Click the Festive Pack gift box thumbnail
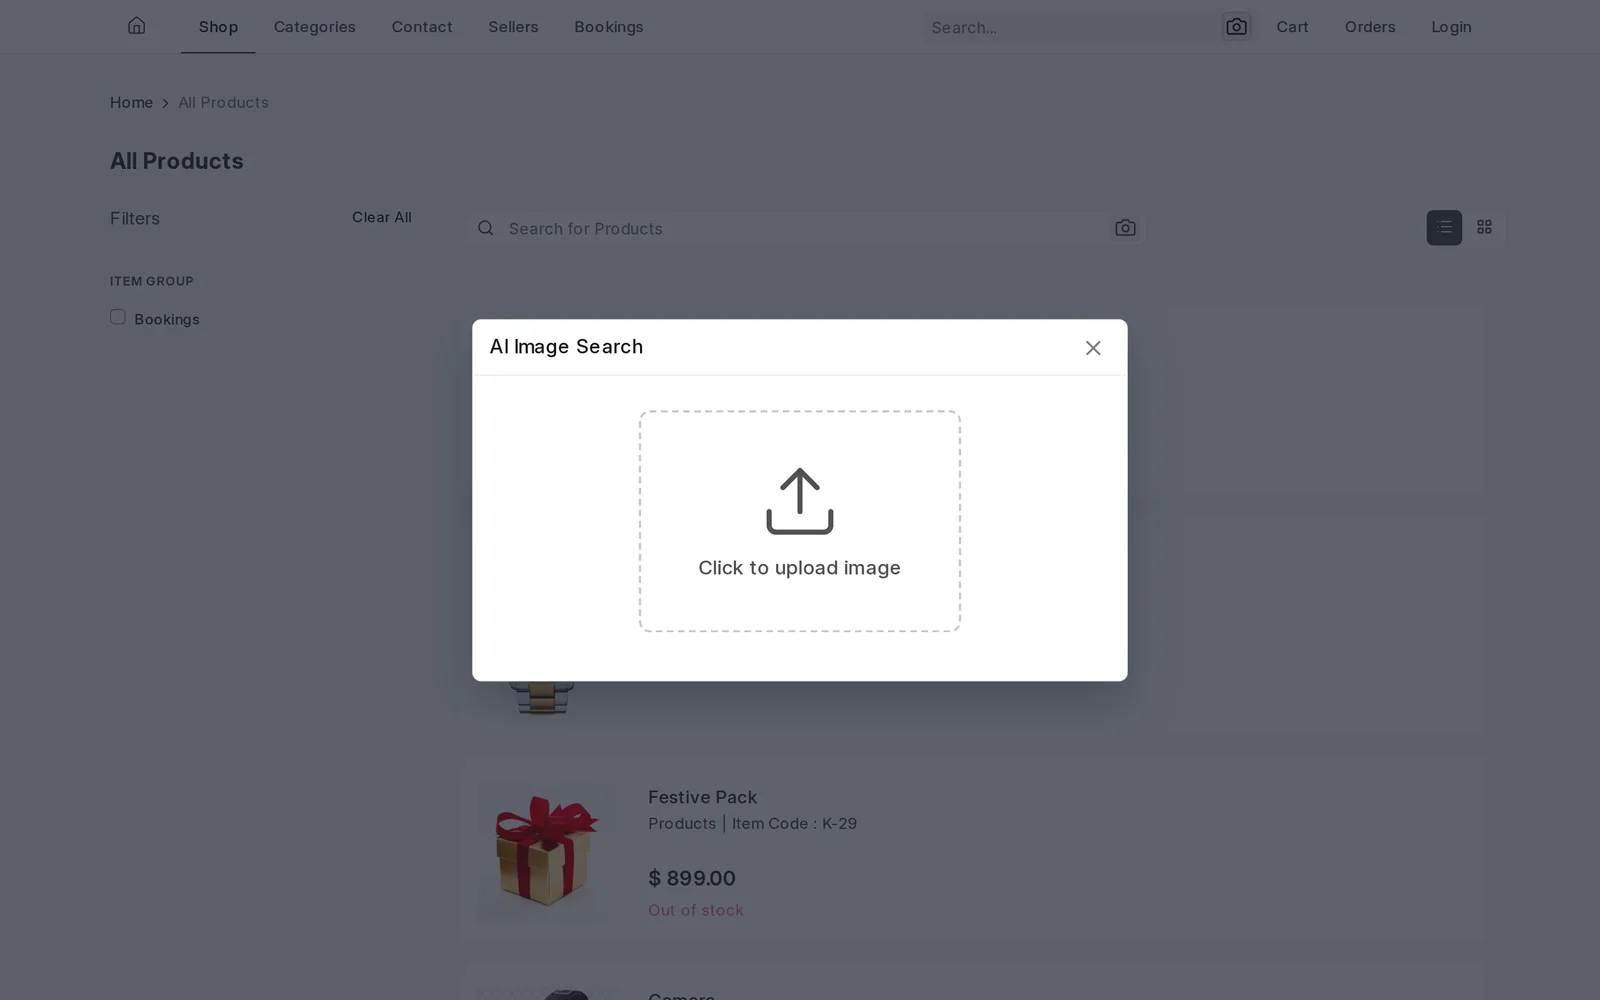The height and width of the screenshot is (1000, 1600). [x=543, y=851]
